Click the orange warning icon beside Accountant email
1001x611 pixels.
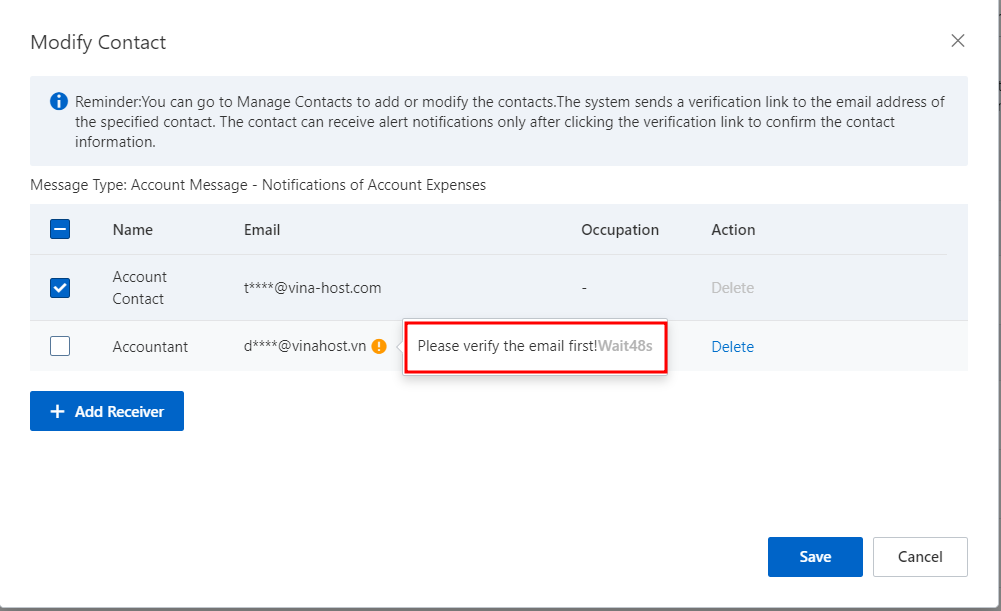[379, 347]
